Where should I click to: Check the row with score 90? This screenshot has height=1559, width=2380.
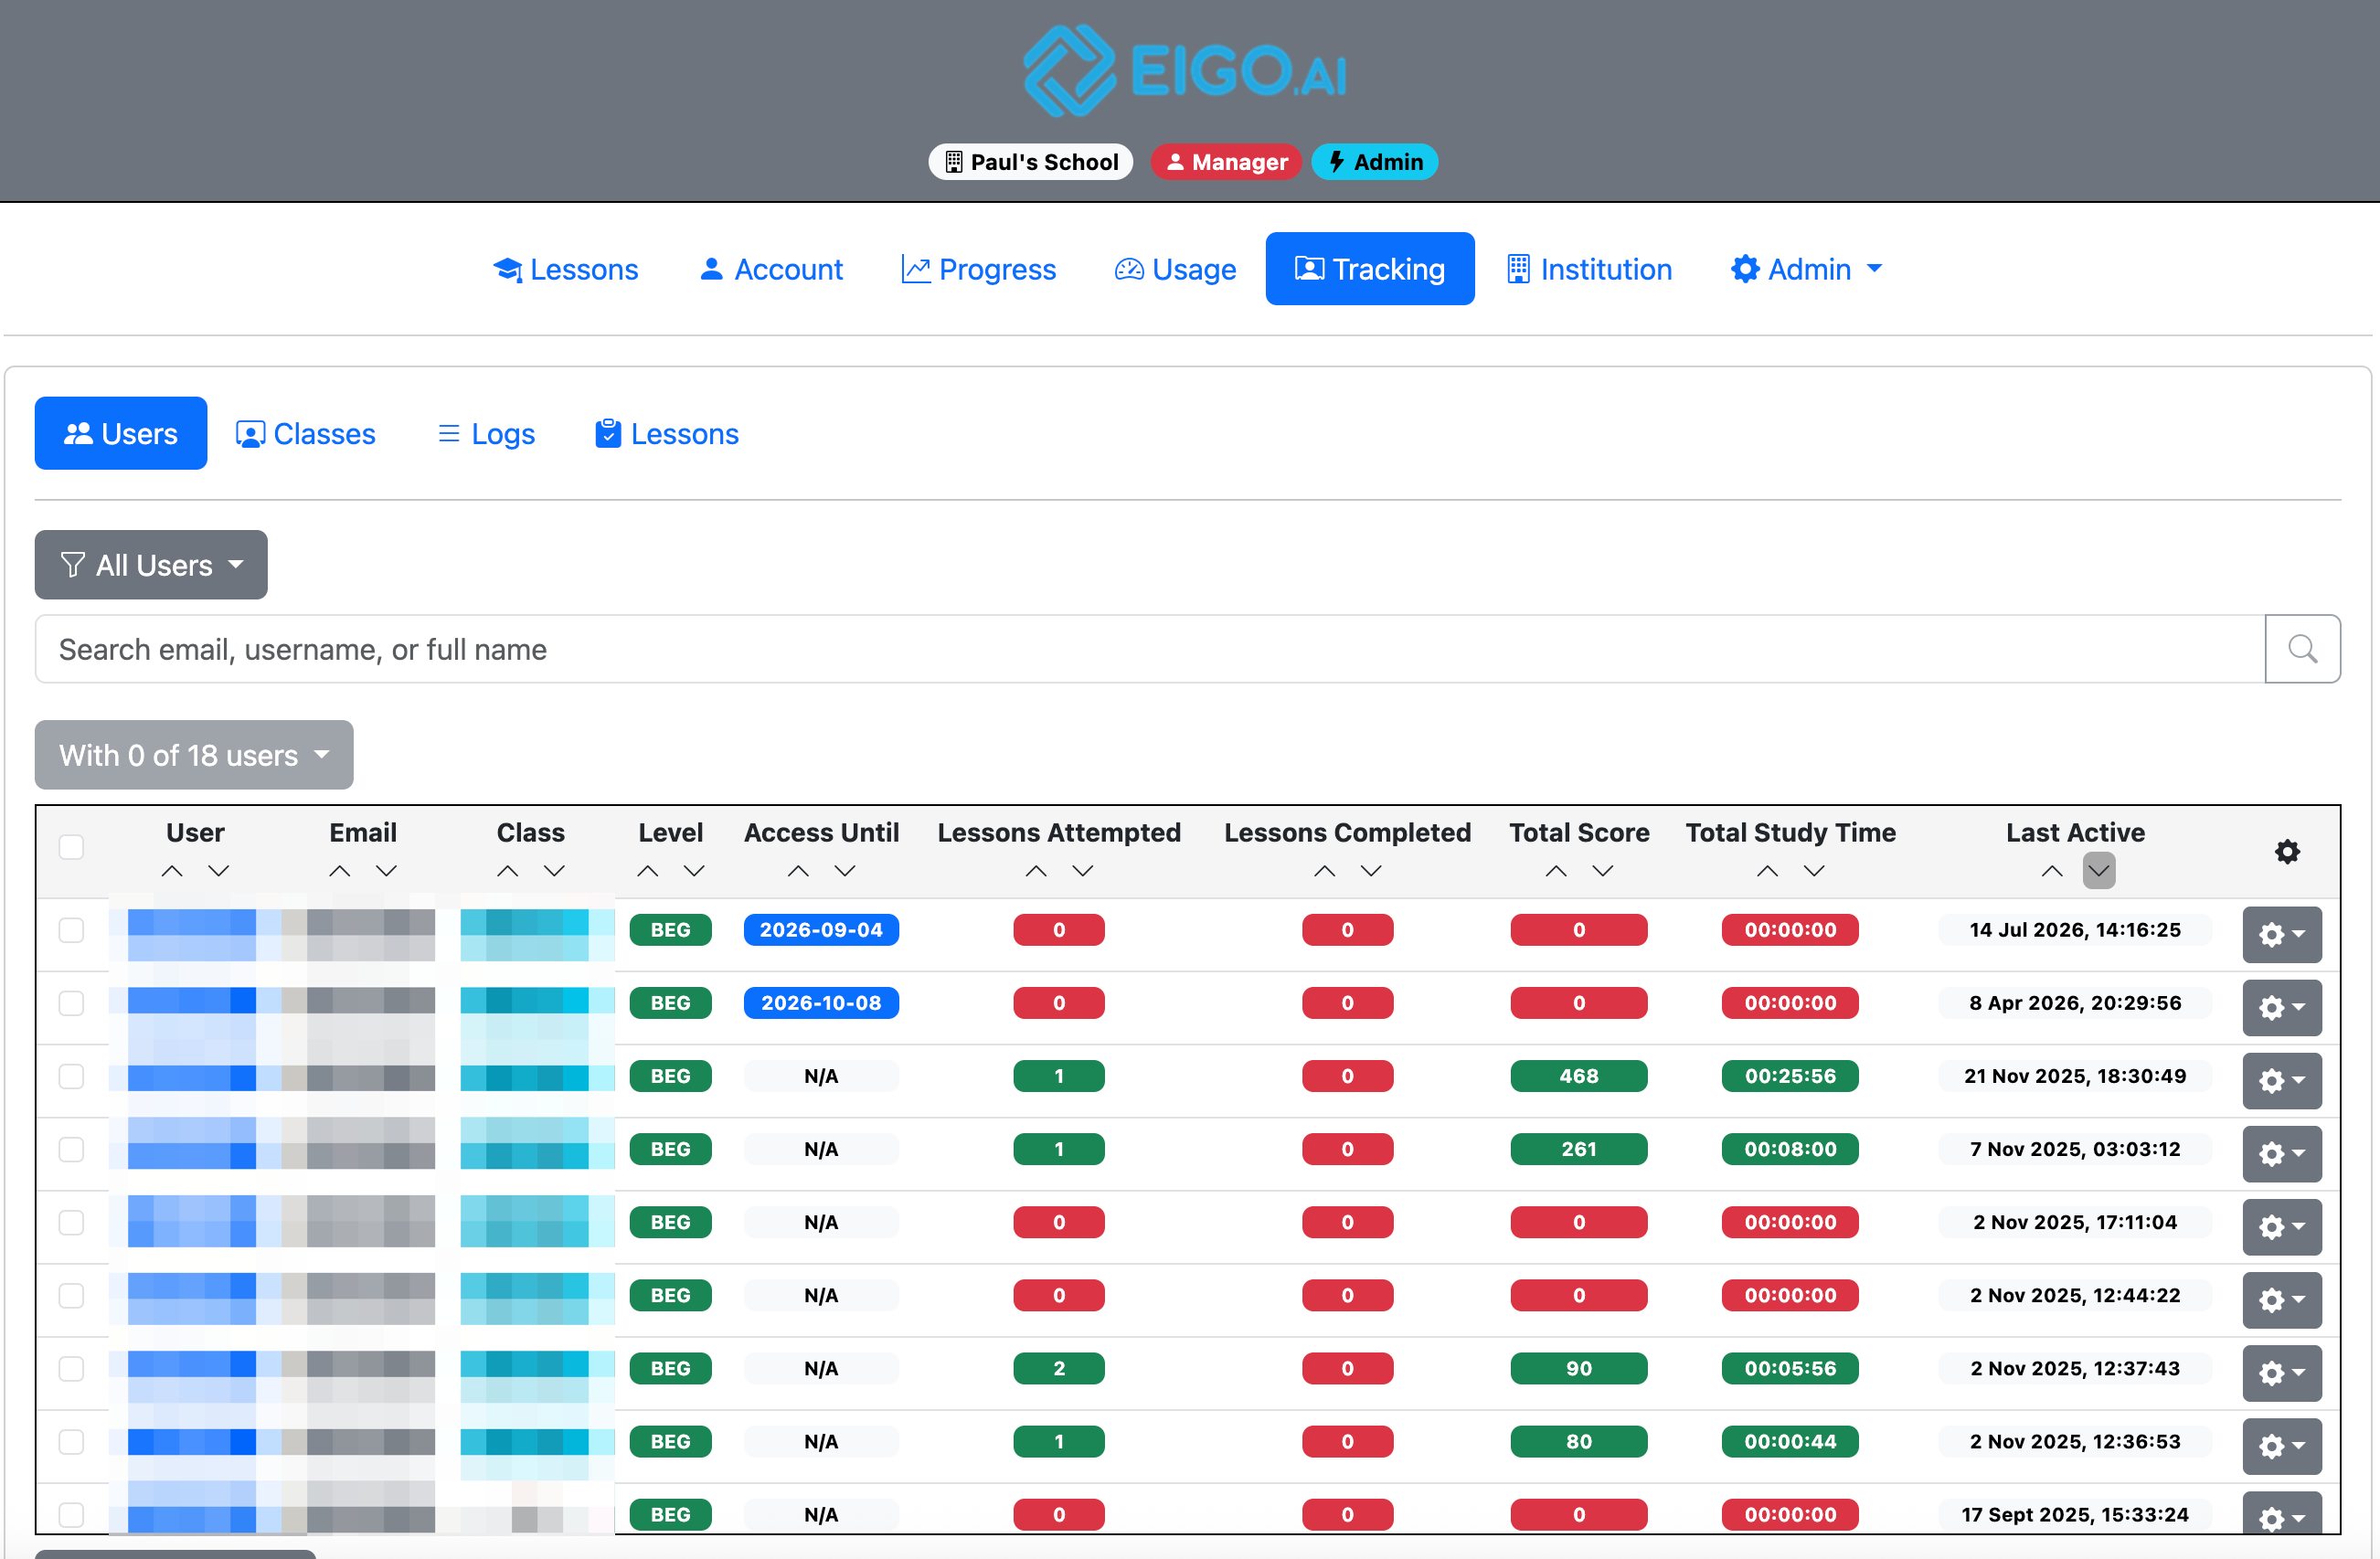click(71, 1368)
